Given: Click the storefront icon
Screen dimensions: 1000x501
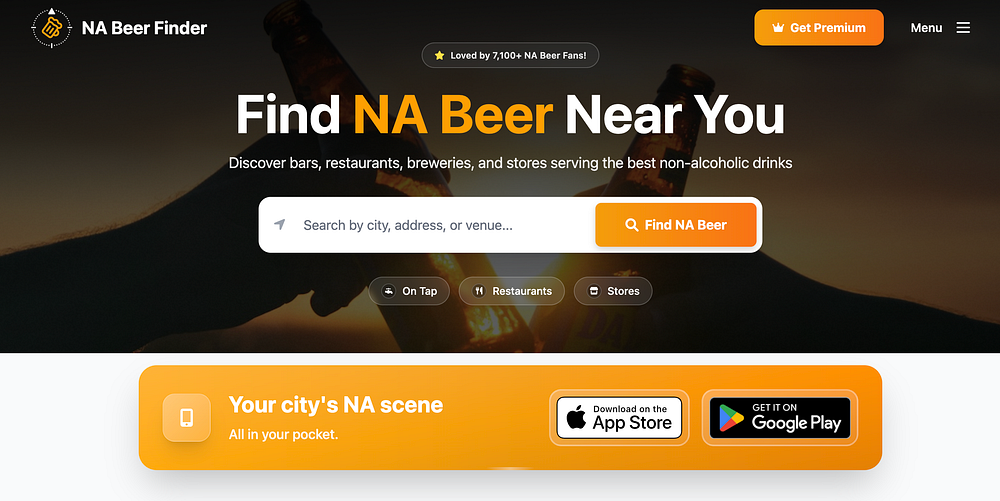Looking at the screenshot, I should pyautogui.click(x=594, y=291).
